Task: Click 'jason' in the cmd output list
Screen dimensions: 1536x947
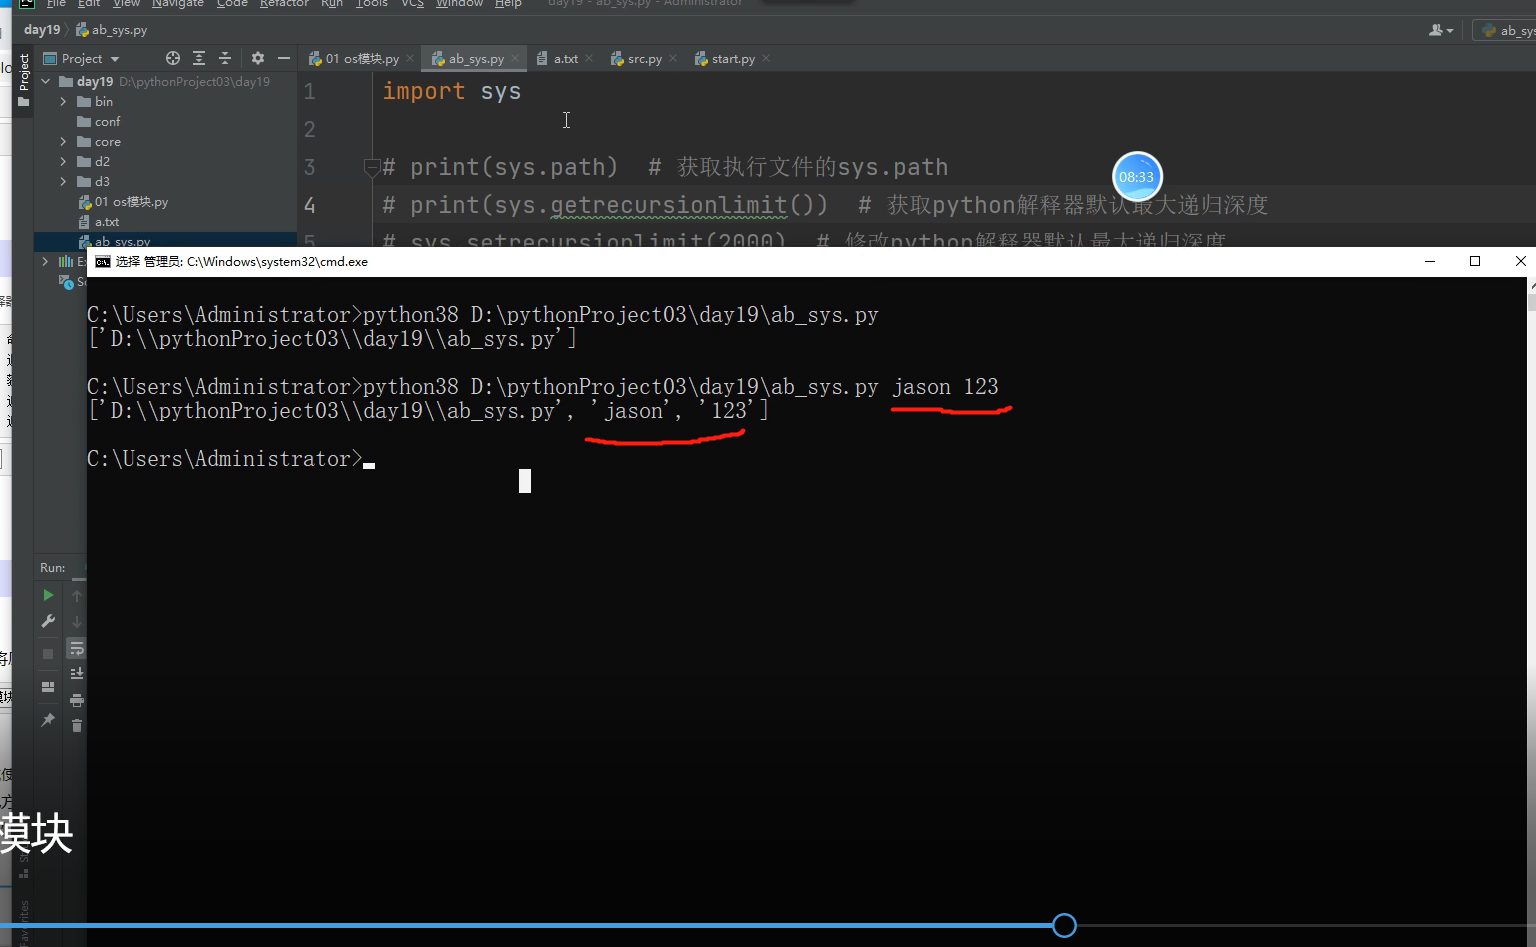Action: [634, 411]
